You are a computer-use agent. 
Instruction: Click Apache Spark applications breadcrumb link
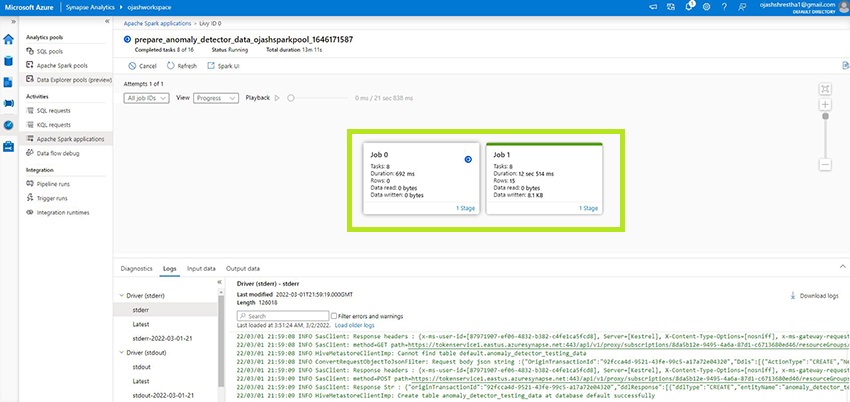click(x=157, y=23)
